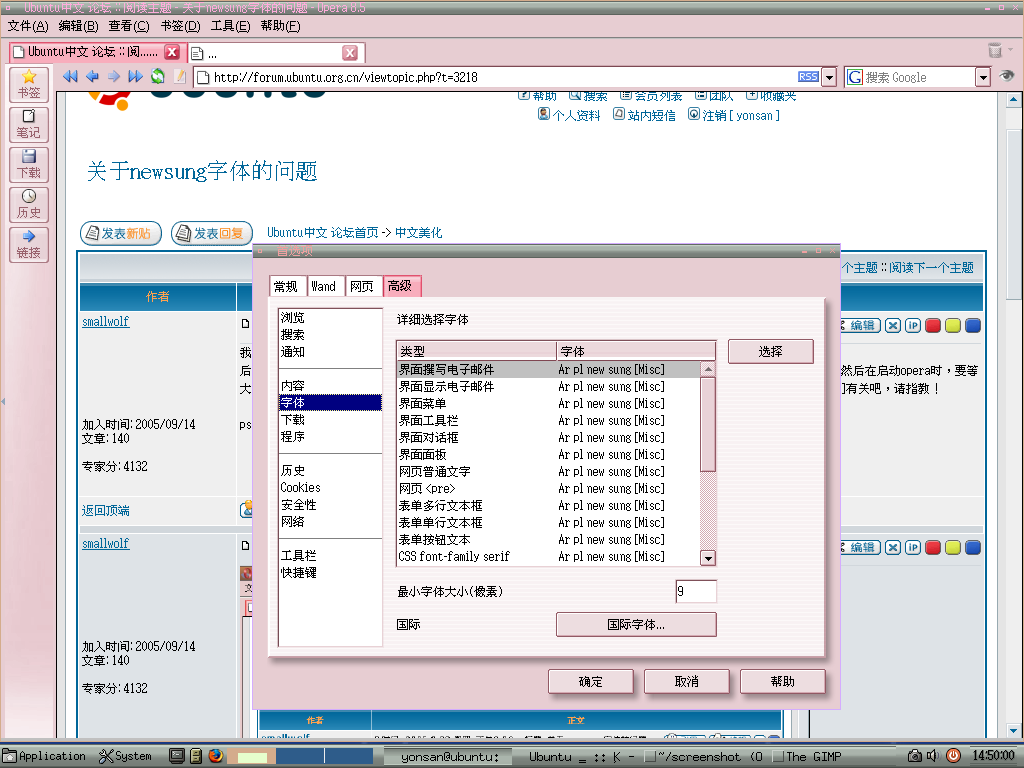Open the 查看(C) menu

[129, 26]
